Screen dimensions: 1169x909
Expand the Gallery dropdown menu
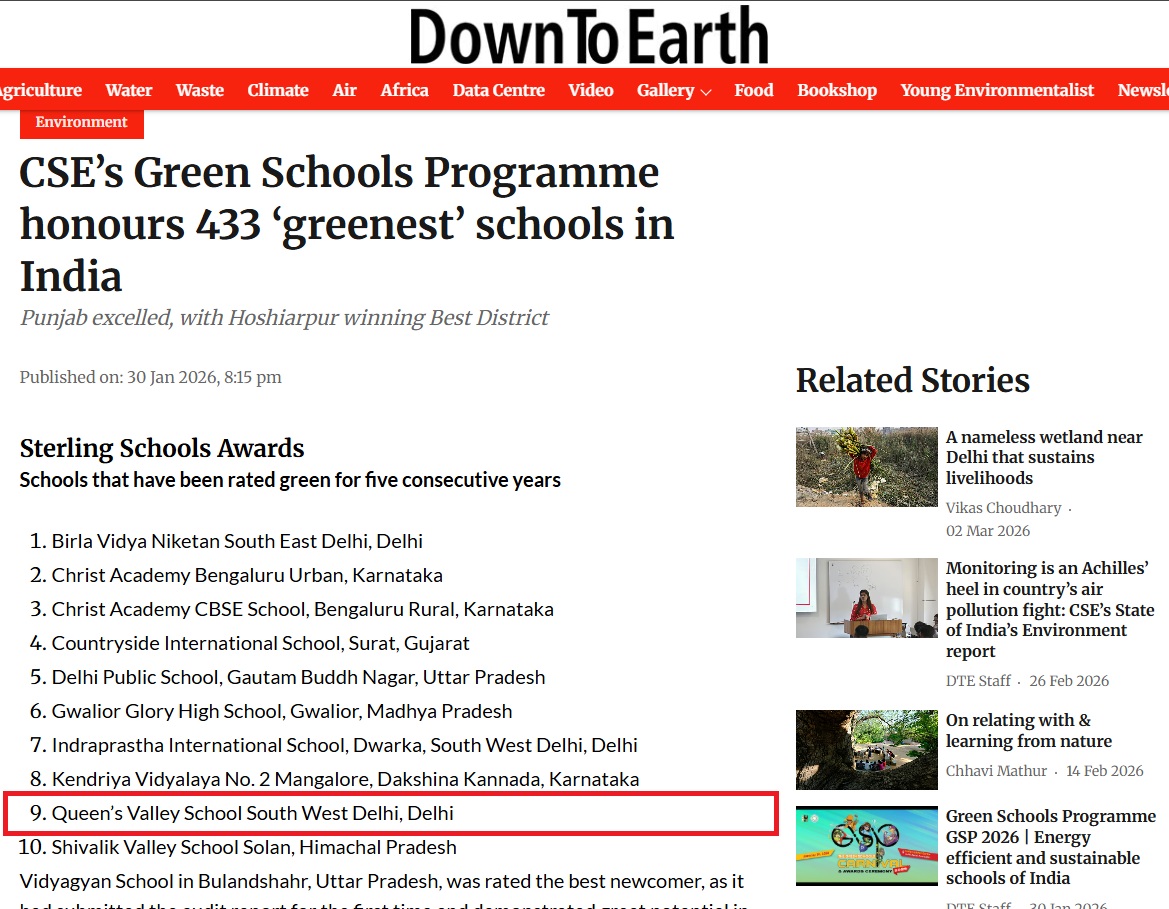(674, 90)
